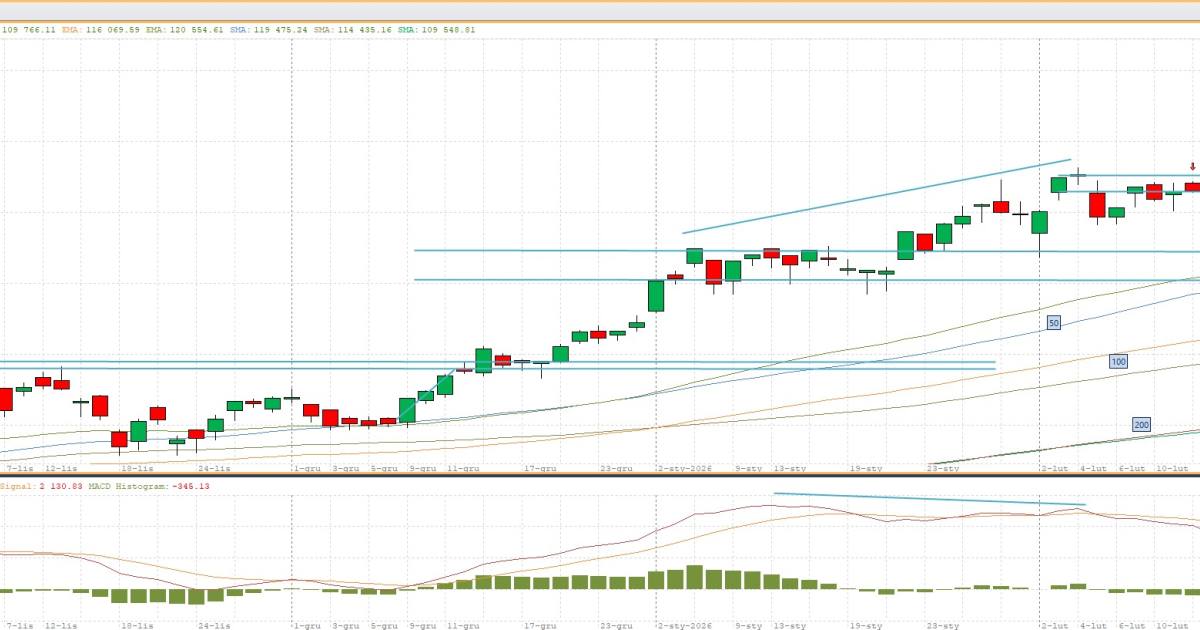Click the Signal 2 130.83 indicator label
The height and width of the screenshot is (630, 1200).
(34, 486)
